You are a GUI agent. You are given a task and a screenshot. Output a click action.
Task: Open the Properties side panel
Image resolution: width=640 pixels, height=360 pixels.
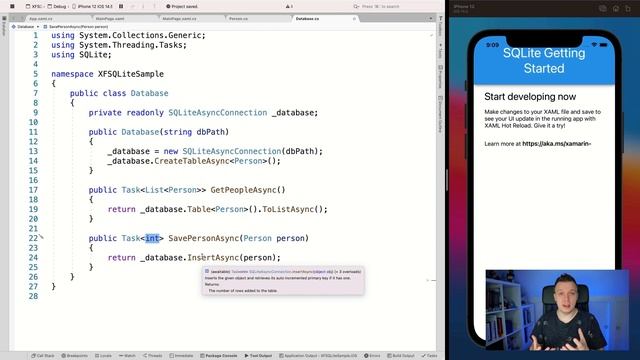(x=441, y=76)
